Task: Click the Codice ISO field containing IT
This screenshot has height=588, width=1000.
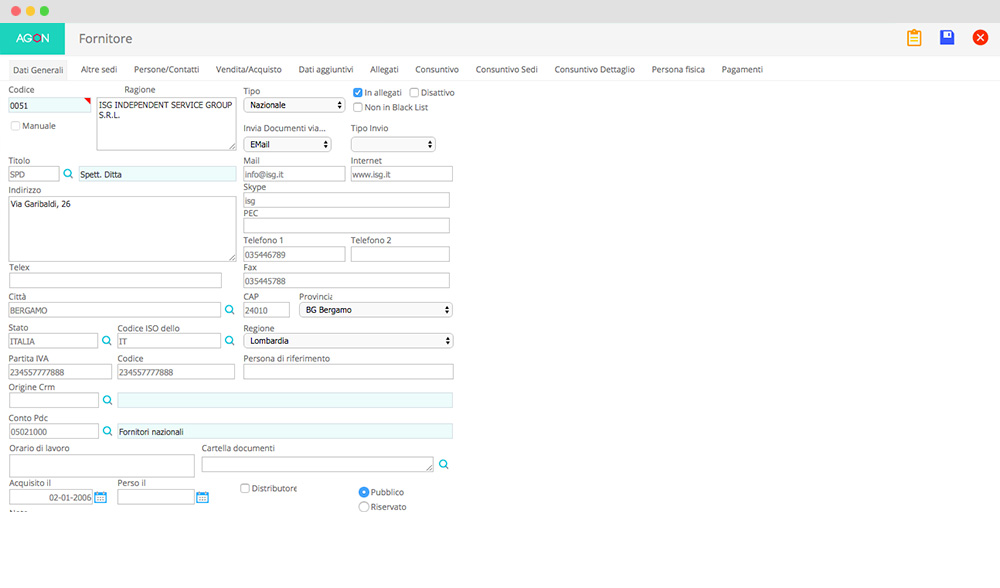Action: coord(169,341)
